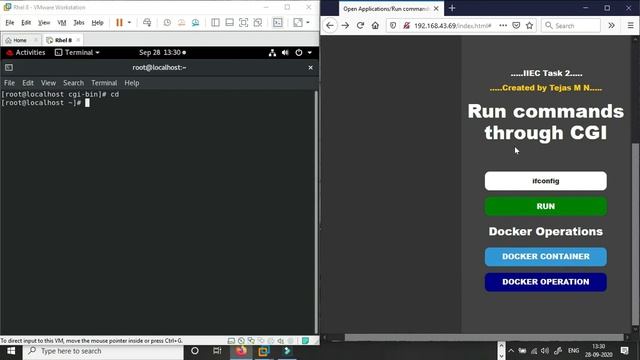Show console view icon in VMware toolbar

point(278,22)
